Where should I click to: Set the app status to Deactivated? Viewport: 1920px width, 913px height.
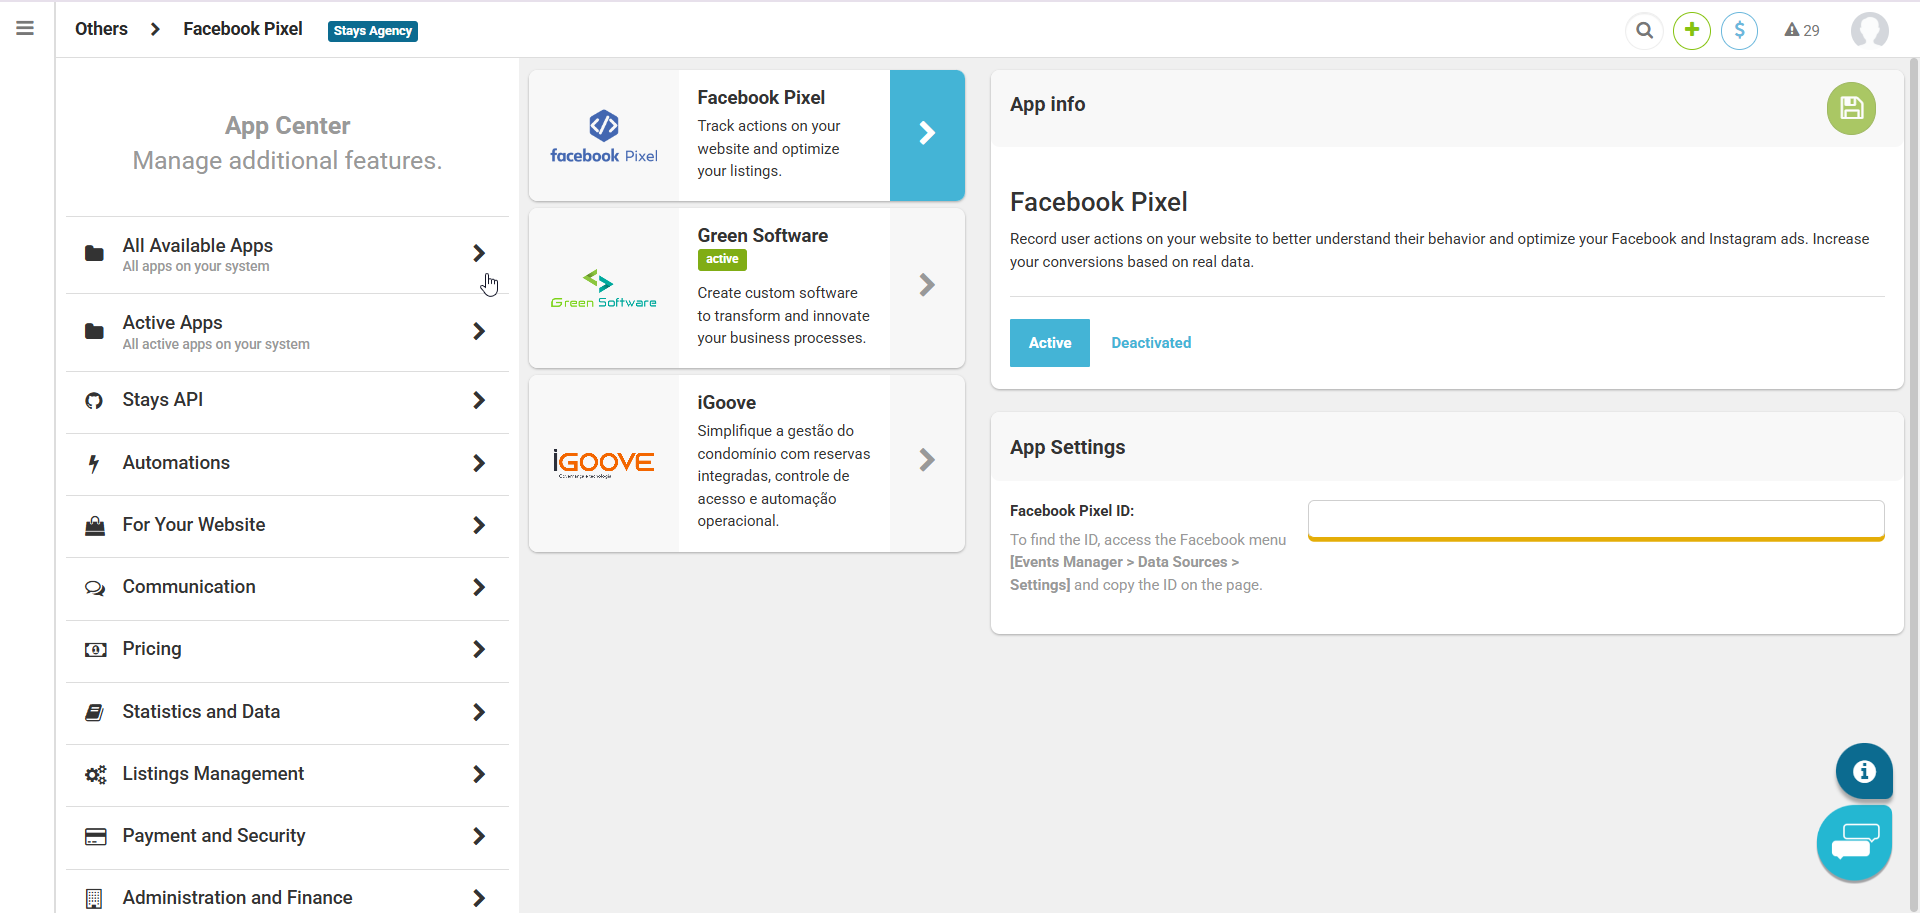pos(1151,343)
